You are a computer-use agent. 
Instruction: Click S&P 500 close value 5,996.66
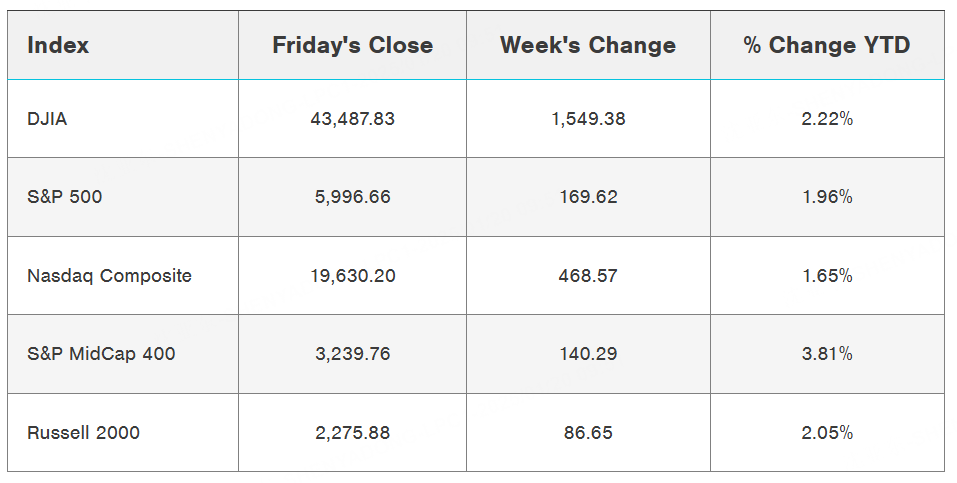pyautogui.click(x=352, y=197)
